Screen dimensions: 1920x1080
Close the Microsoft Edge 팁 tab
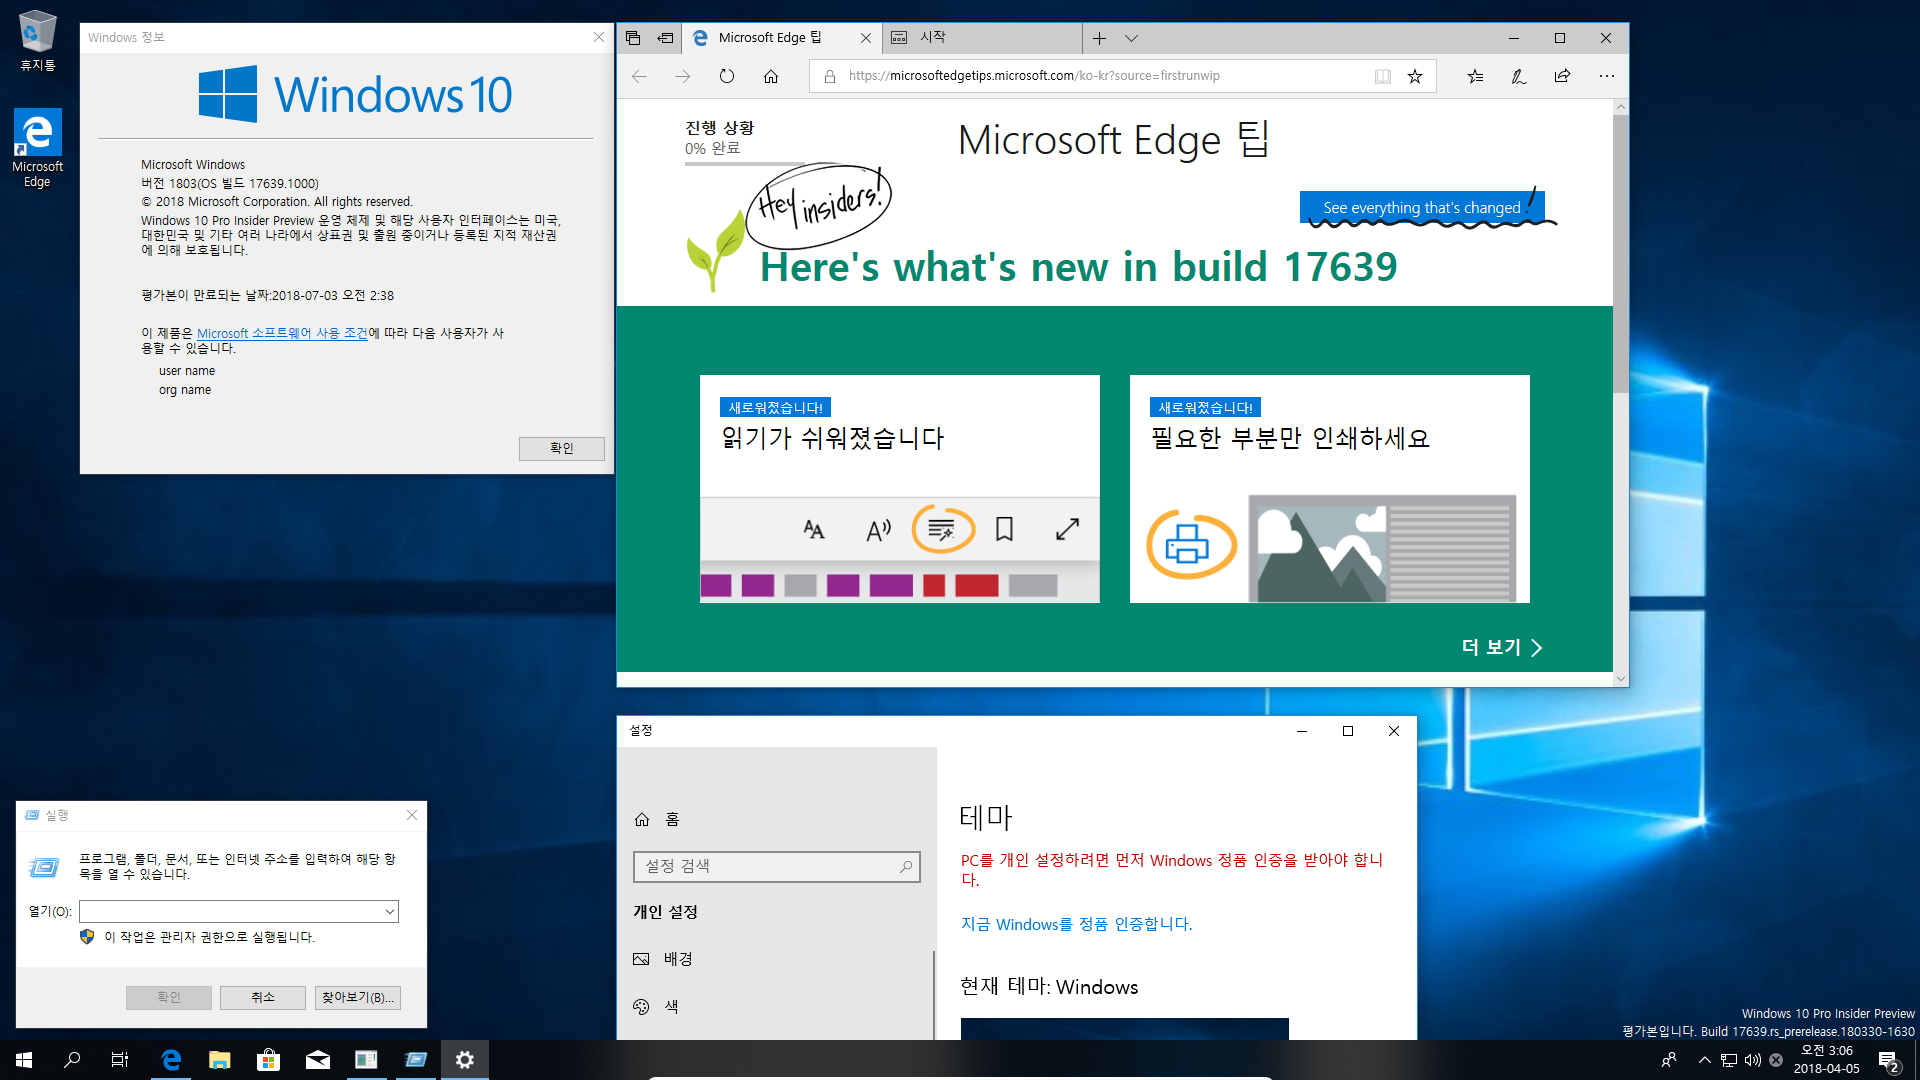[x=866, y=38]
